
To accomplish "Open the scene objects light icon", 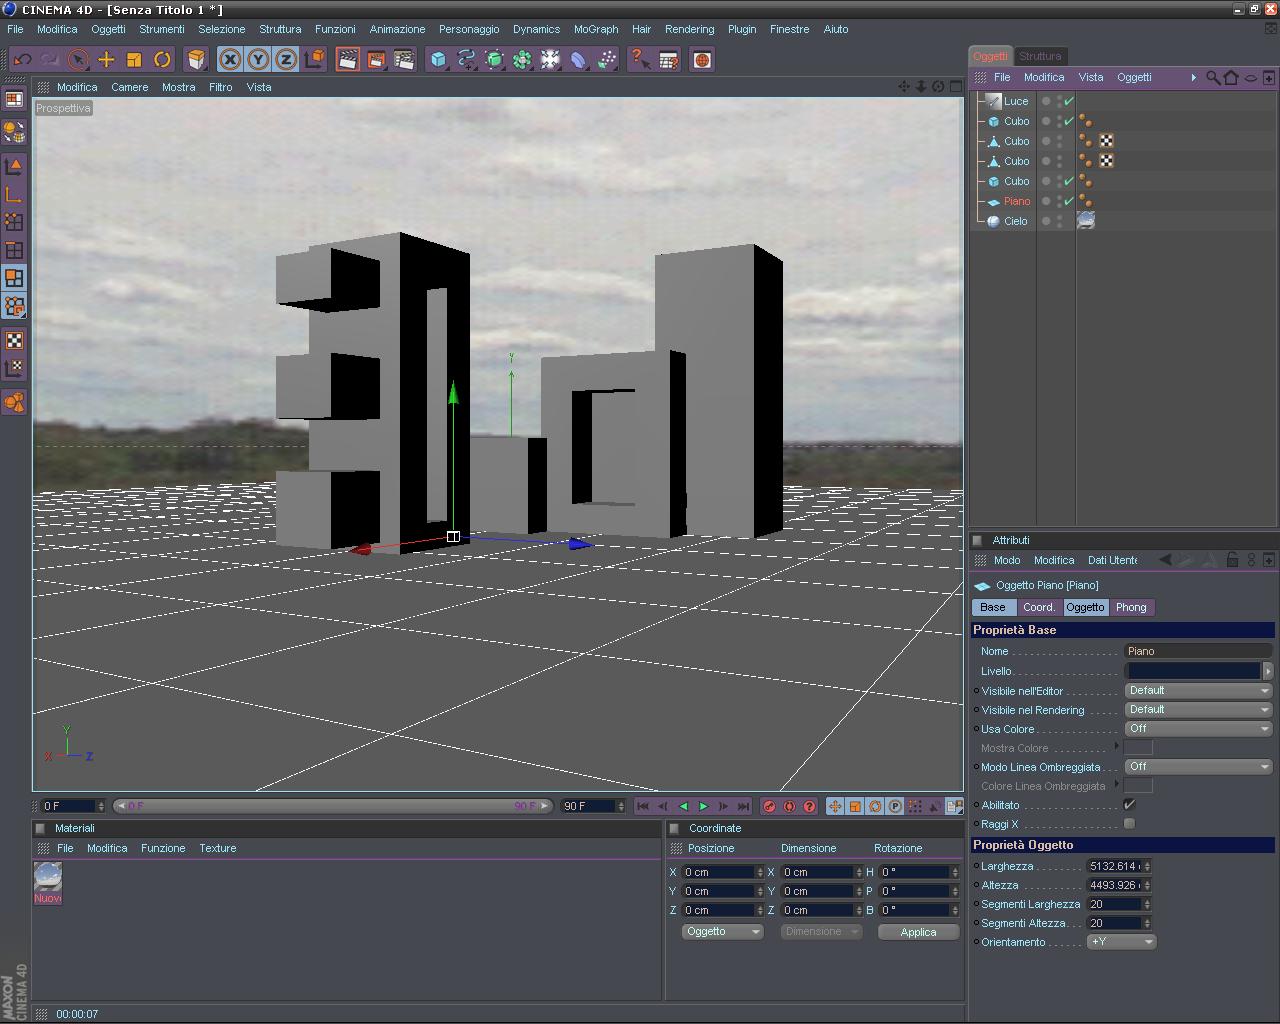I will (x=550, y=60).
